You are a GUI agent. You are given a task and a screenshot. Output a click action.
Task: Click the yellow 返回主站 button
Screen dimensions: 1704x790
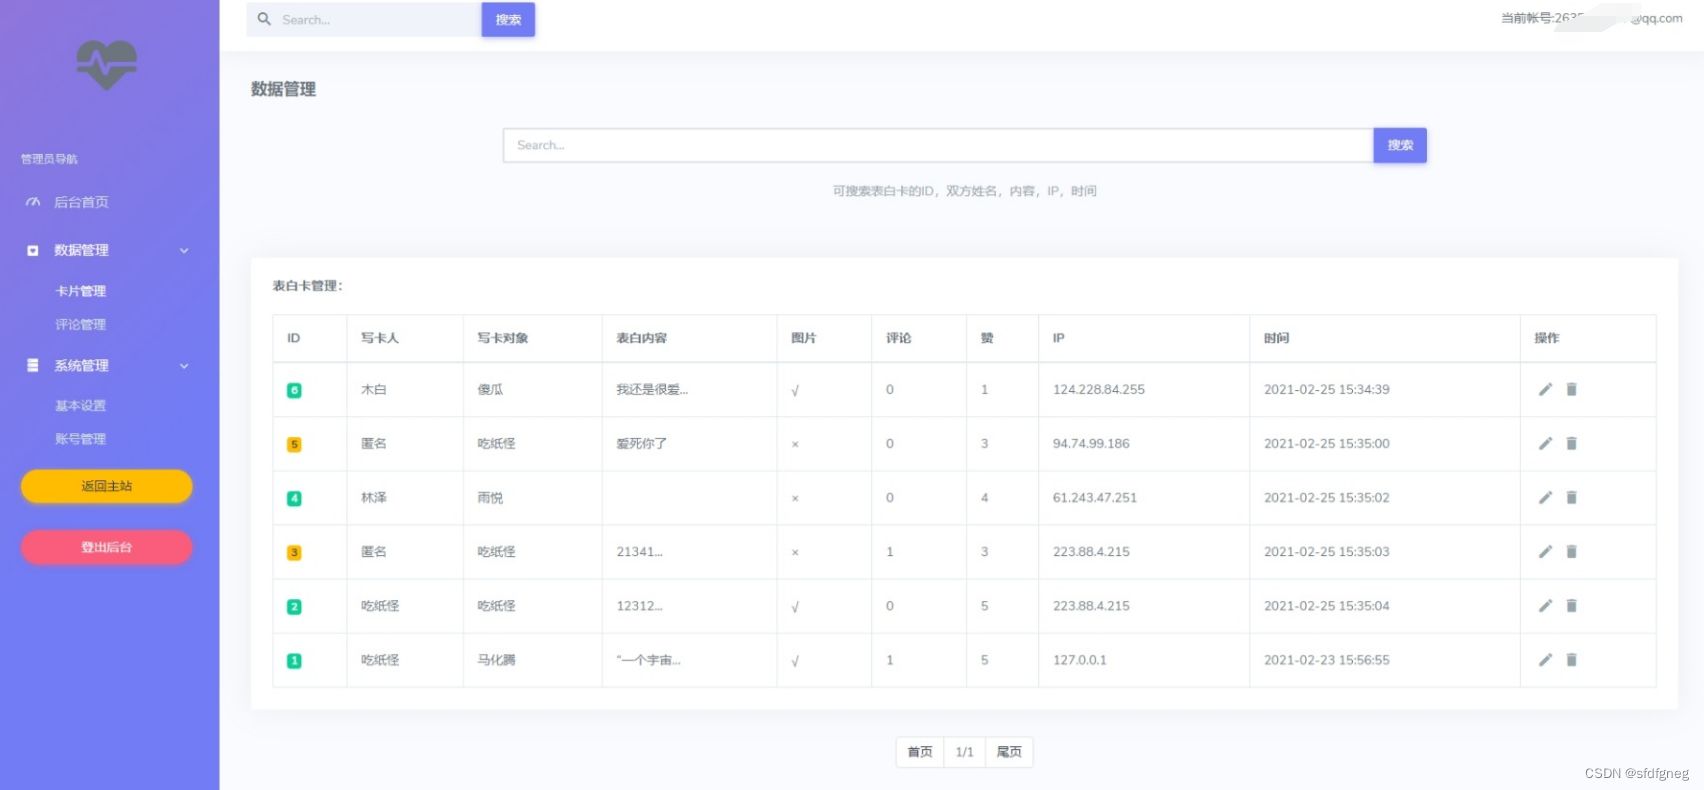pos(107,486)
